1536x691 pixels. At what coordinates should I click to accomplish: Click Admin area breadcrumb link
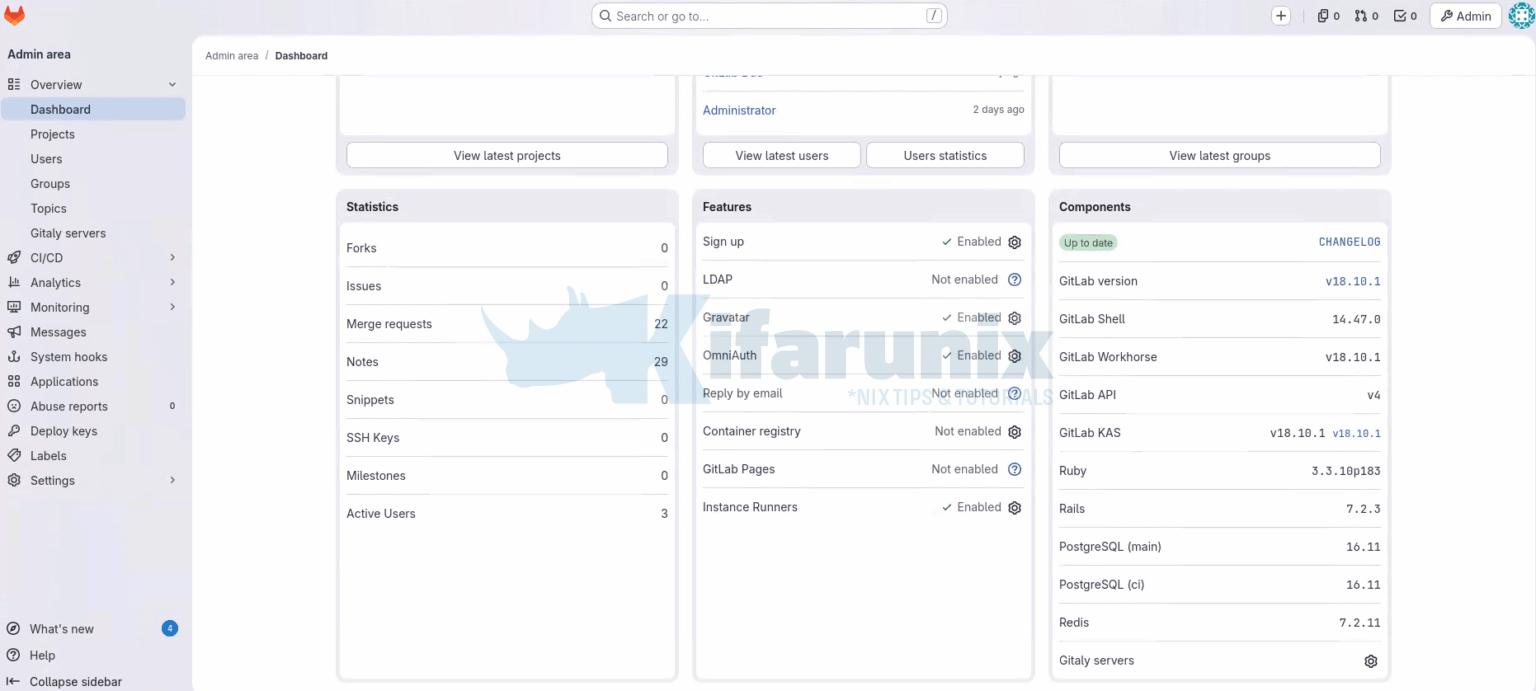tap(232, 56)
